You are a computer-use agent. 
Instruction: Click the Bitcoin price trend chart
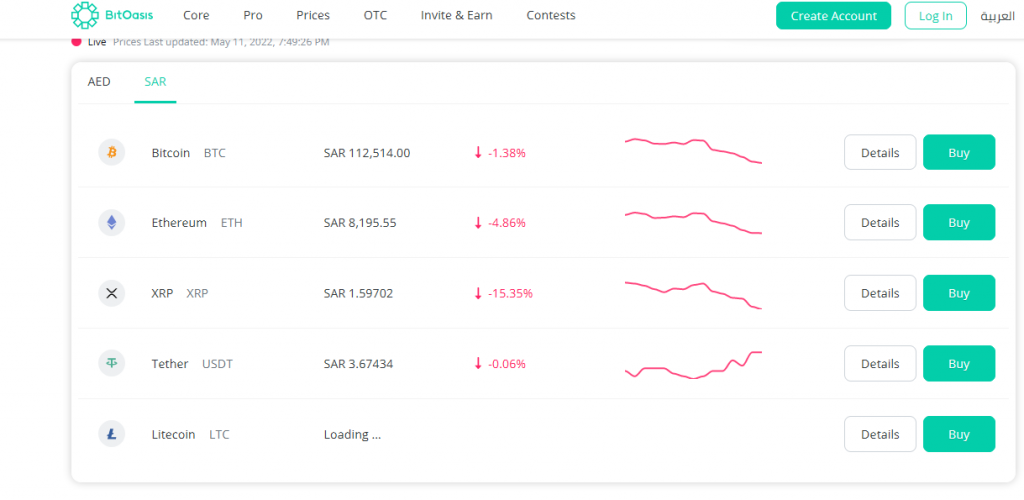(694, 151)
